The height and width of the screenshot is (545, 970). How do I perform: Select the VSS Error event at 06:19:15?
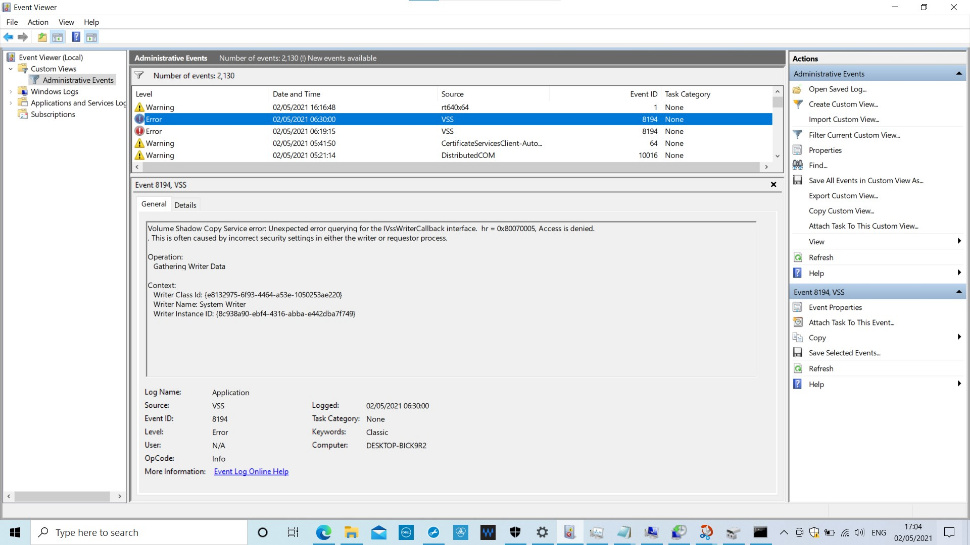[x=452, y=131]
